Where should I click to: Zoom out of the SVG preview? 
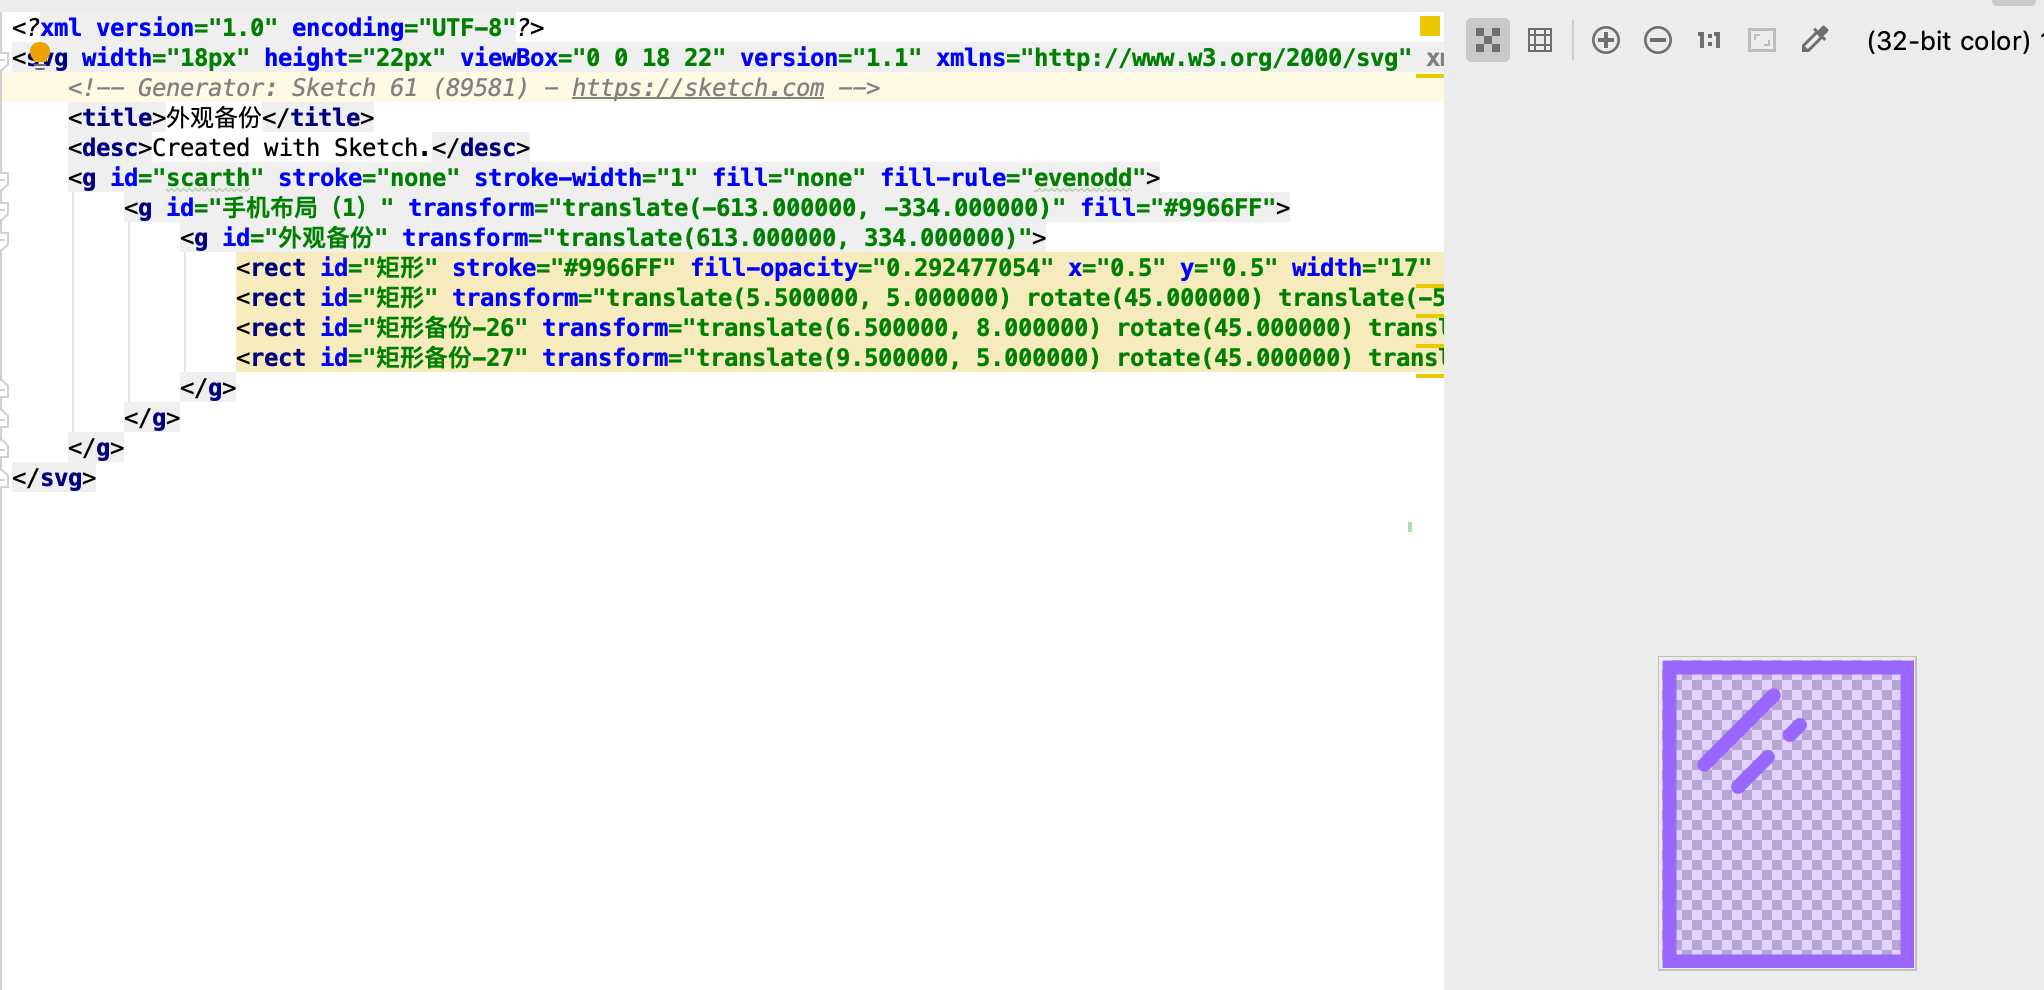pos(1658,40)
